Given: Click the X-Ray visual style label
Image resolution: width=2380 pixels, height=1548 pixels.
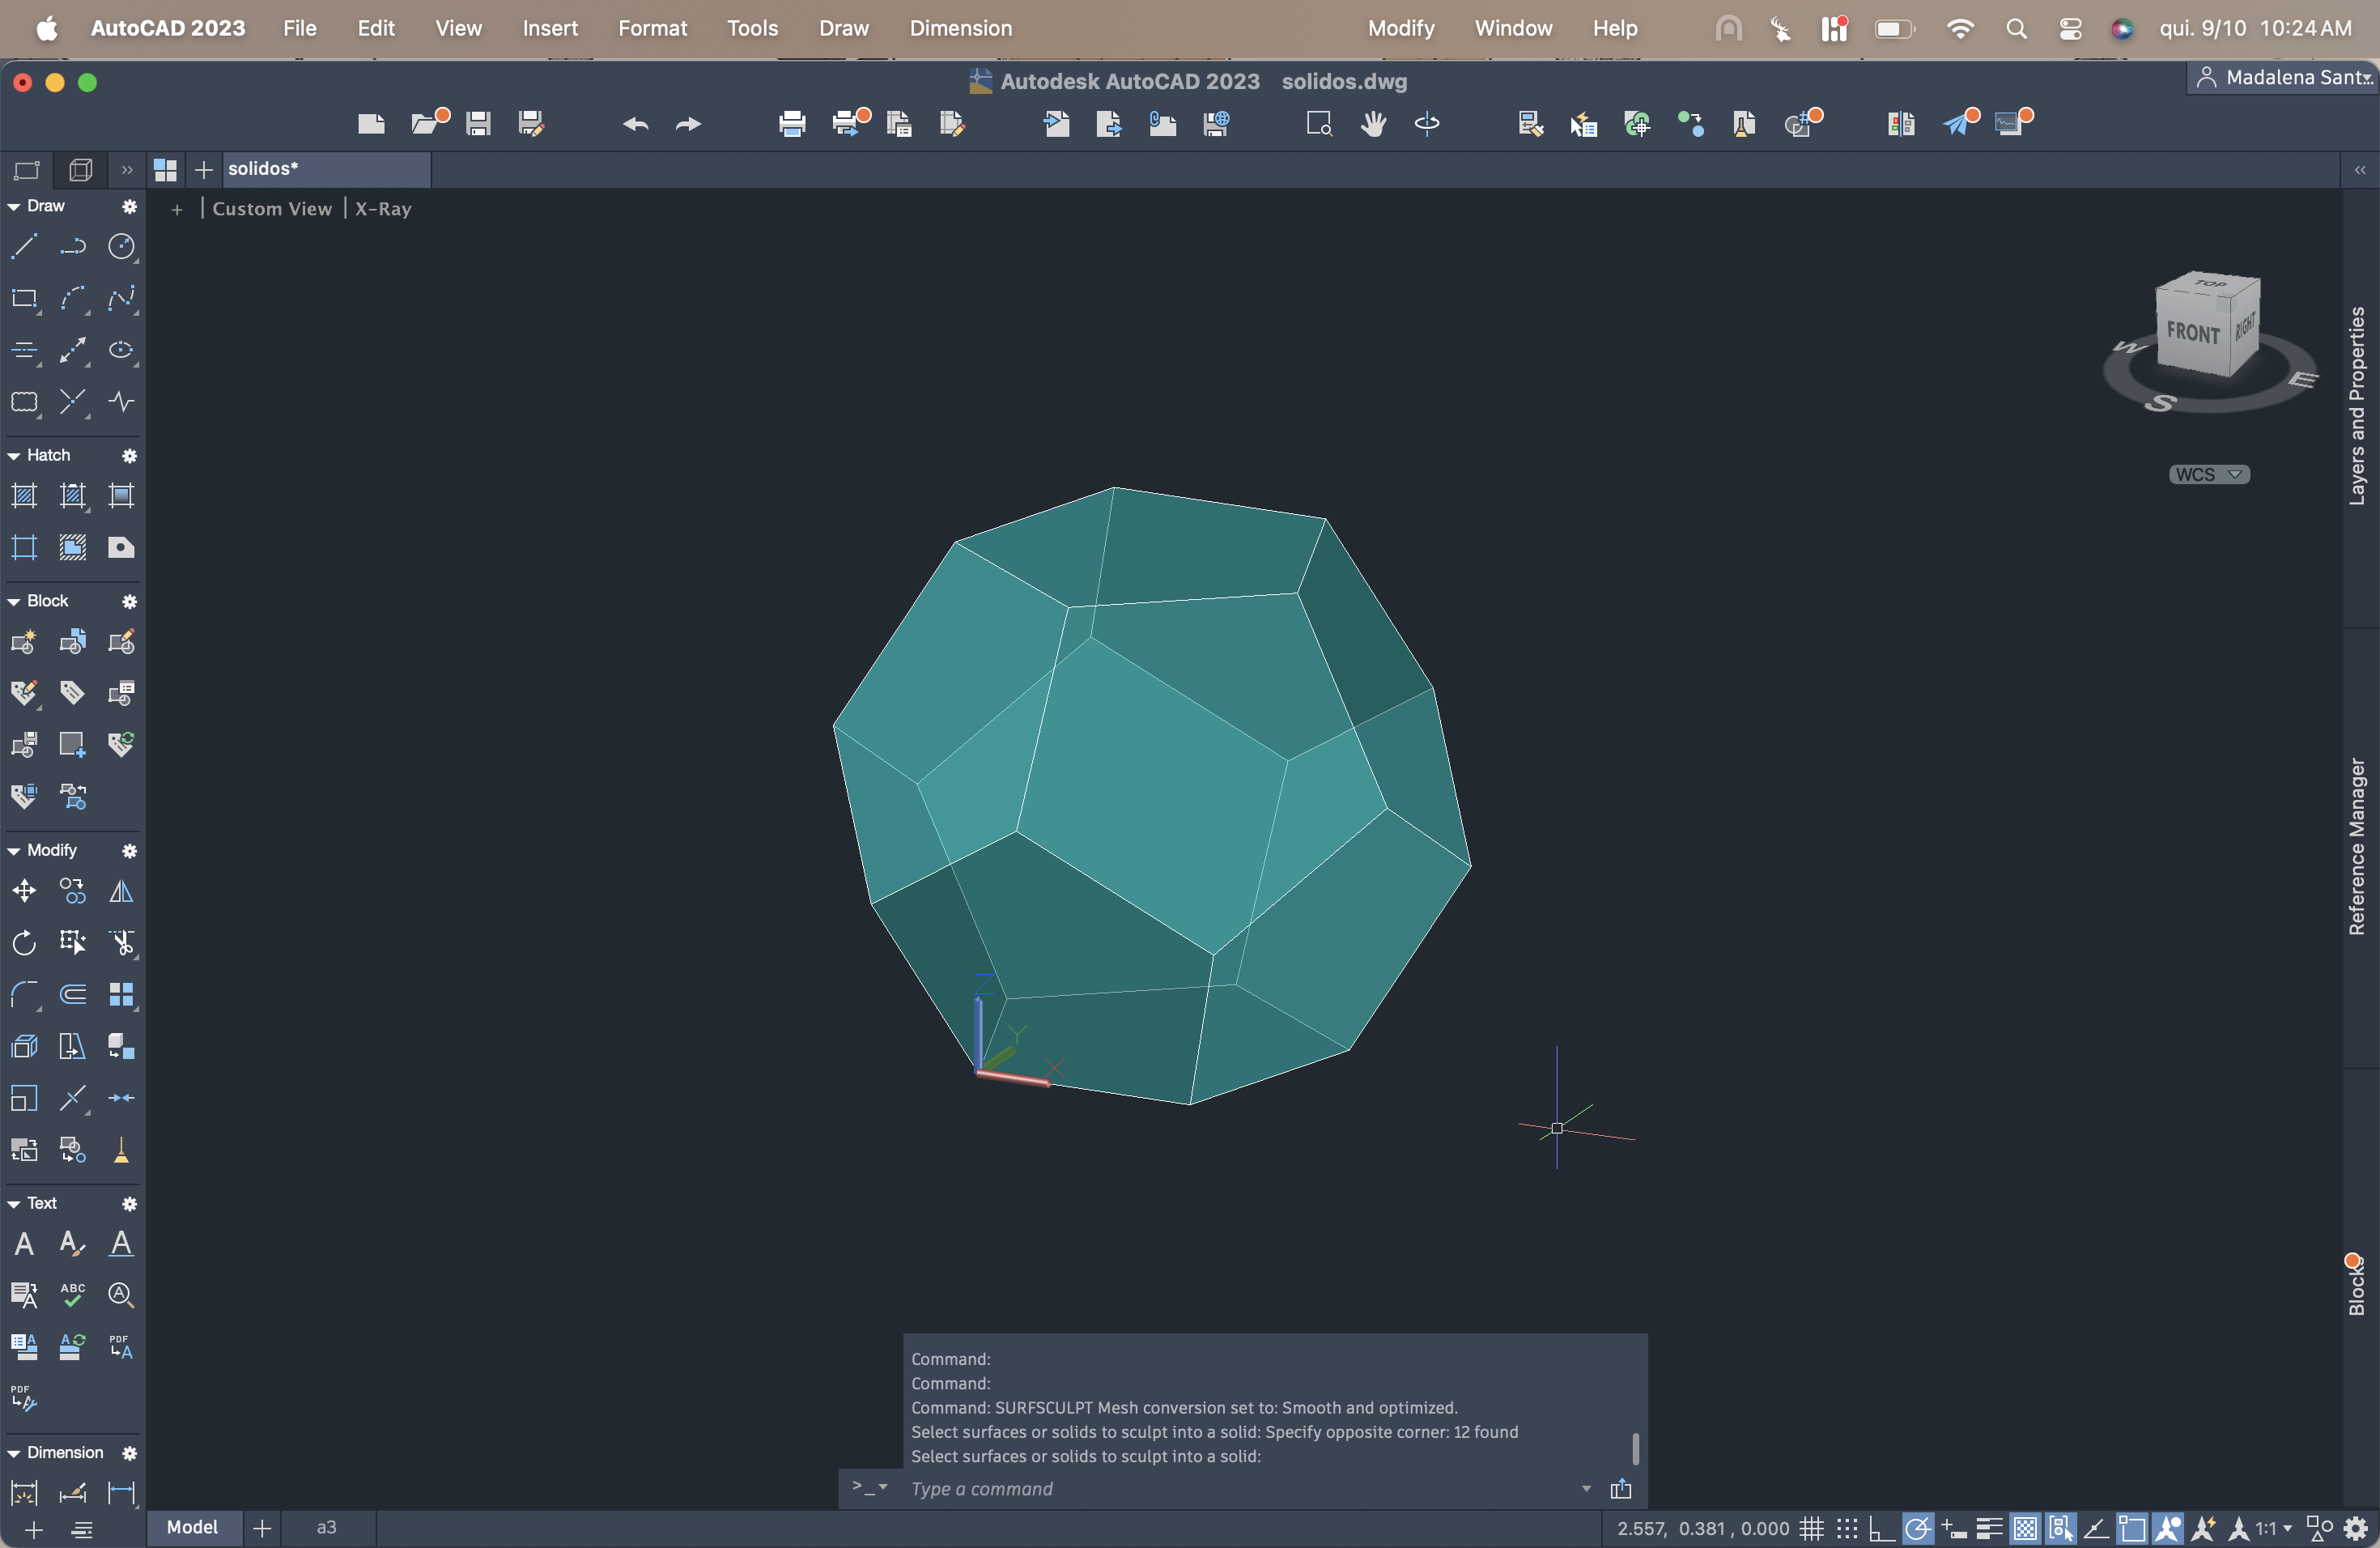Looking at the screenshot, I should click(383, 208).
